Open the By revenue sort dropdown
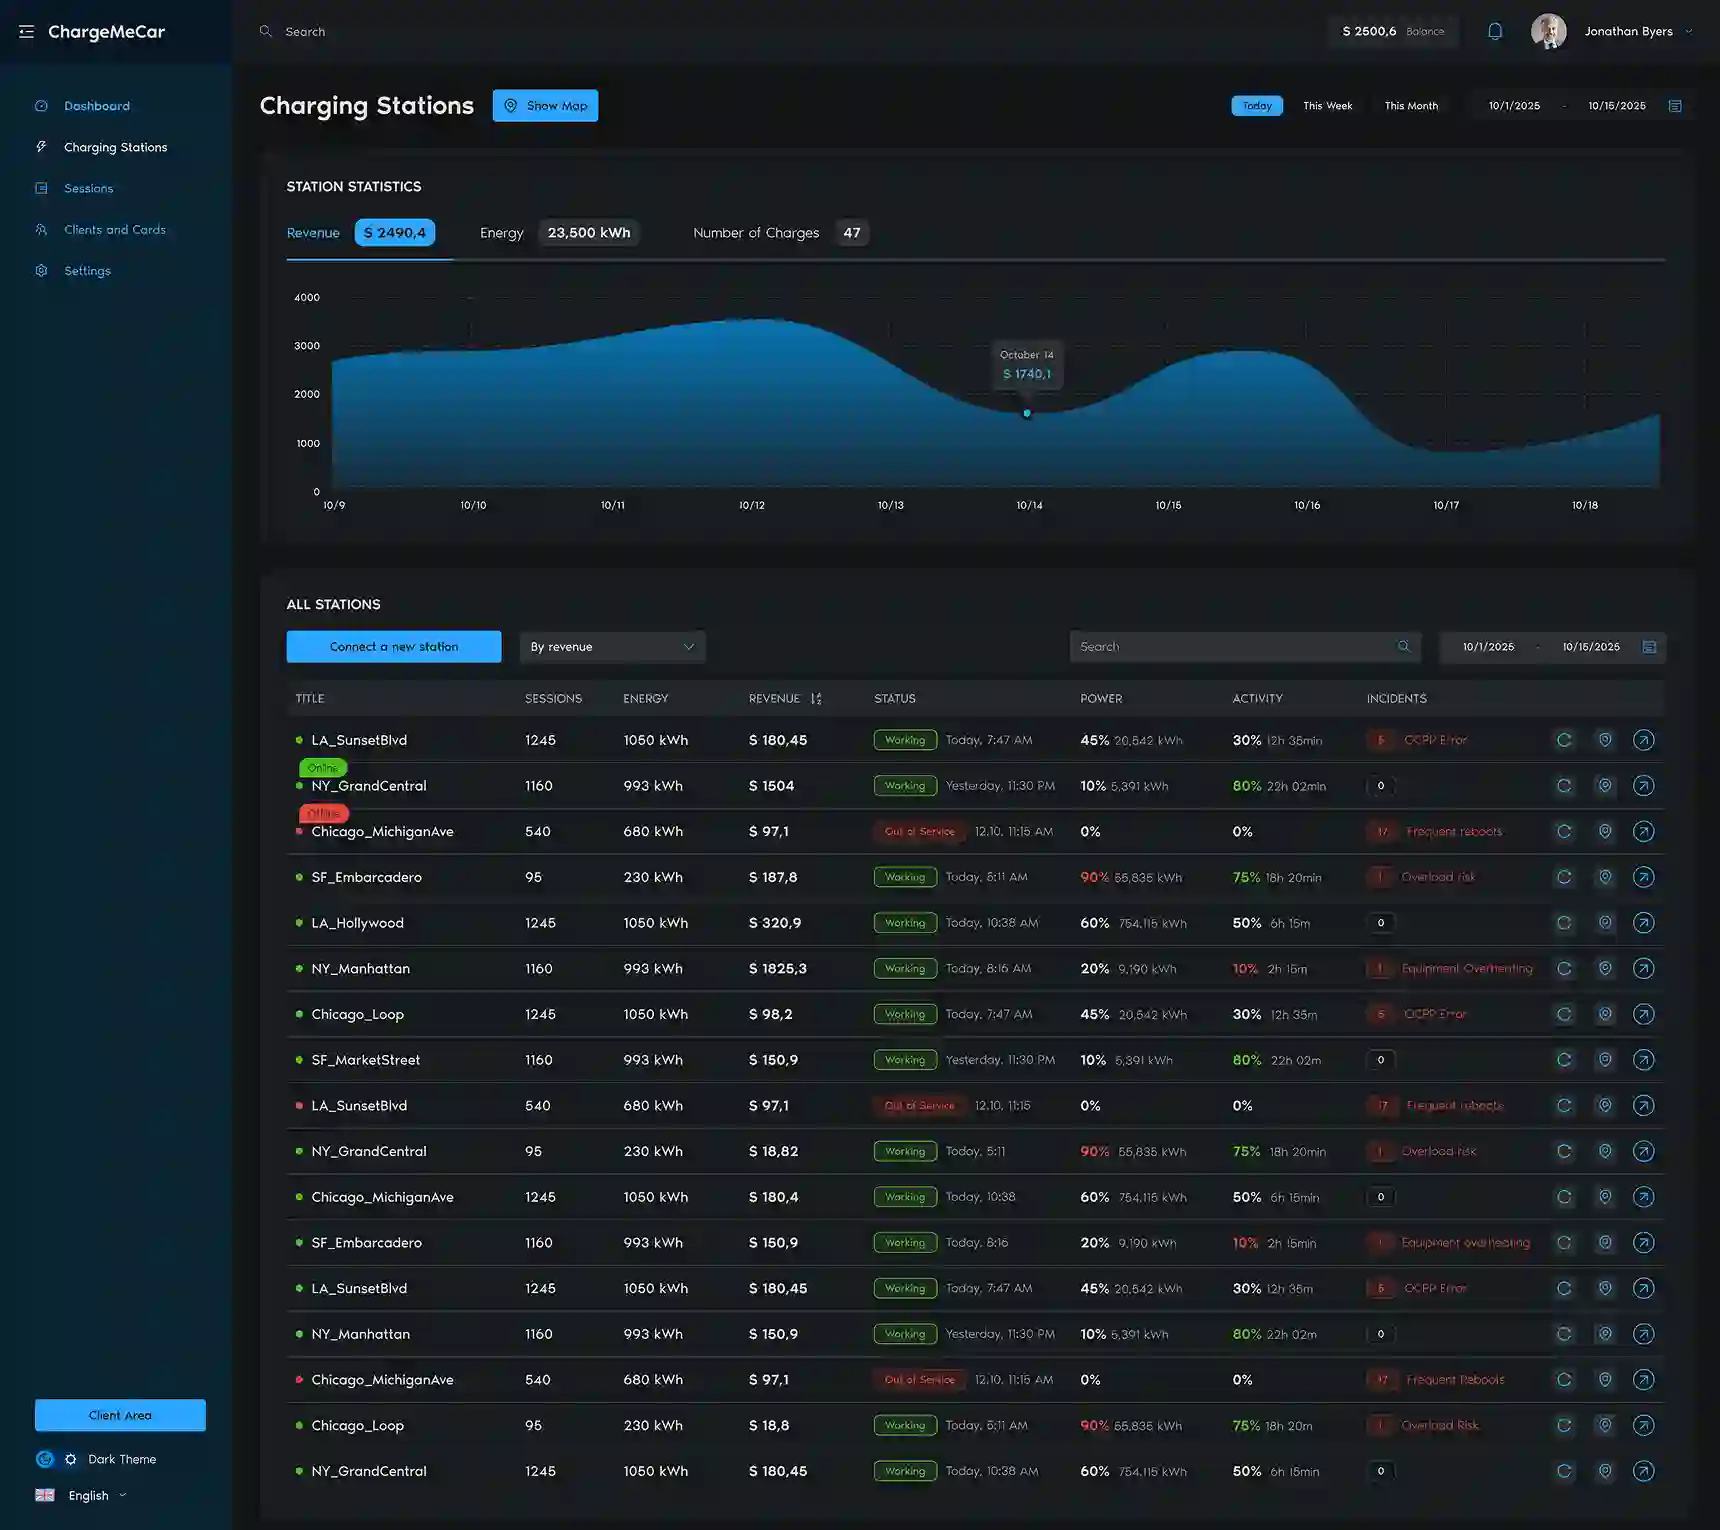 pos(612,647)
